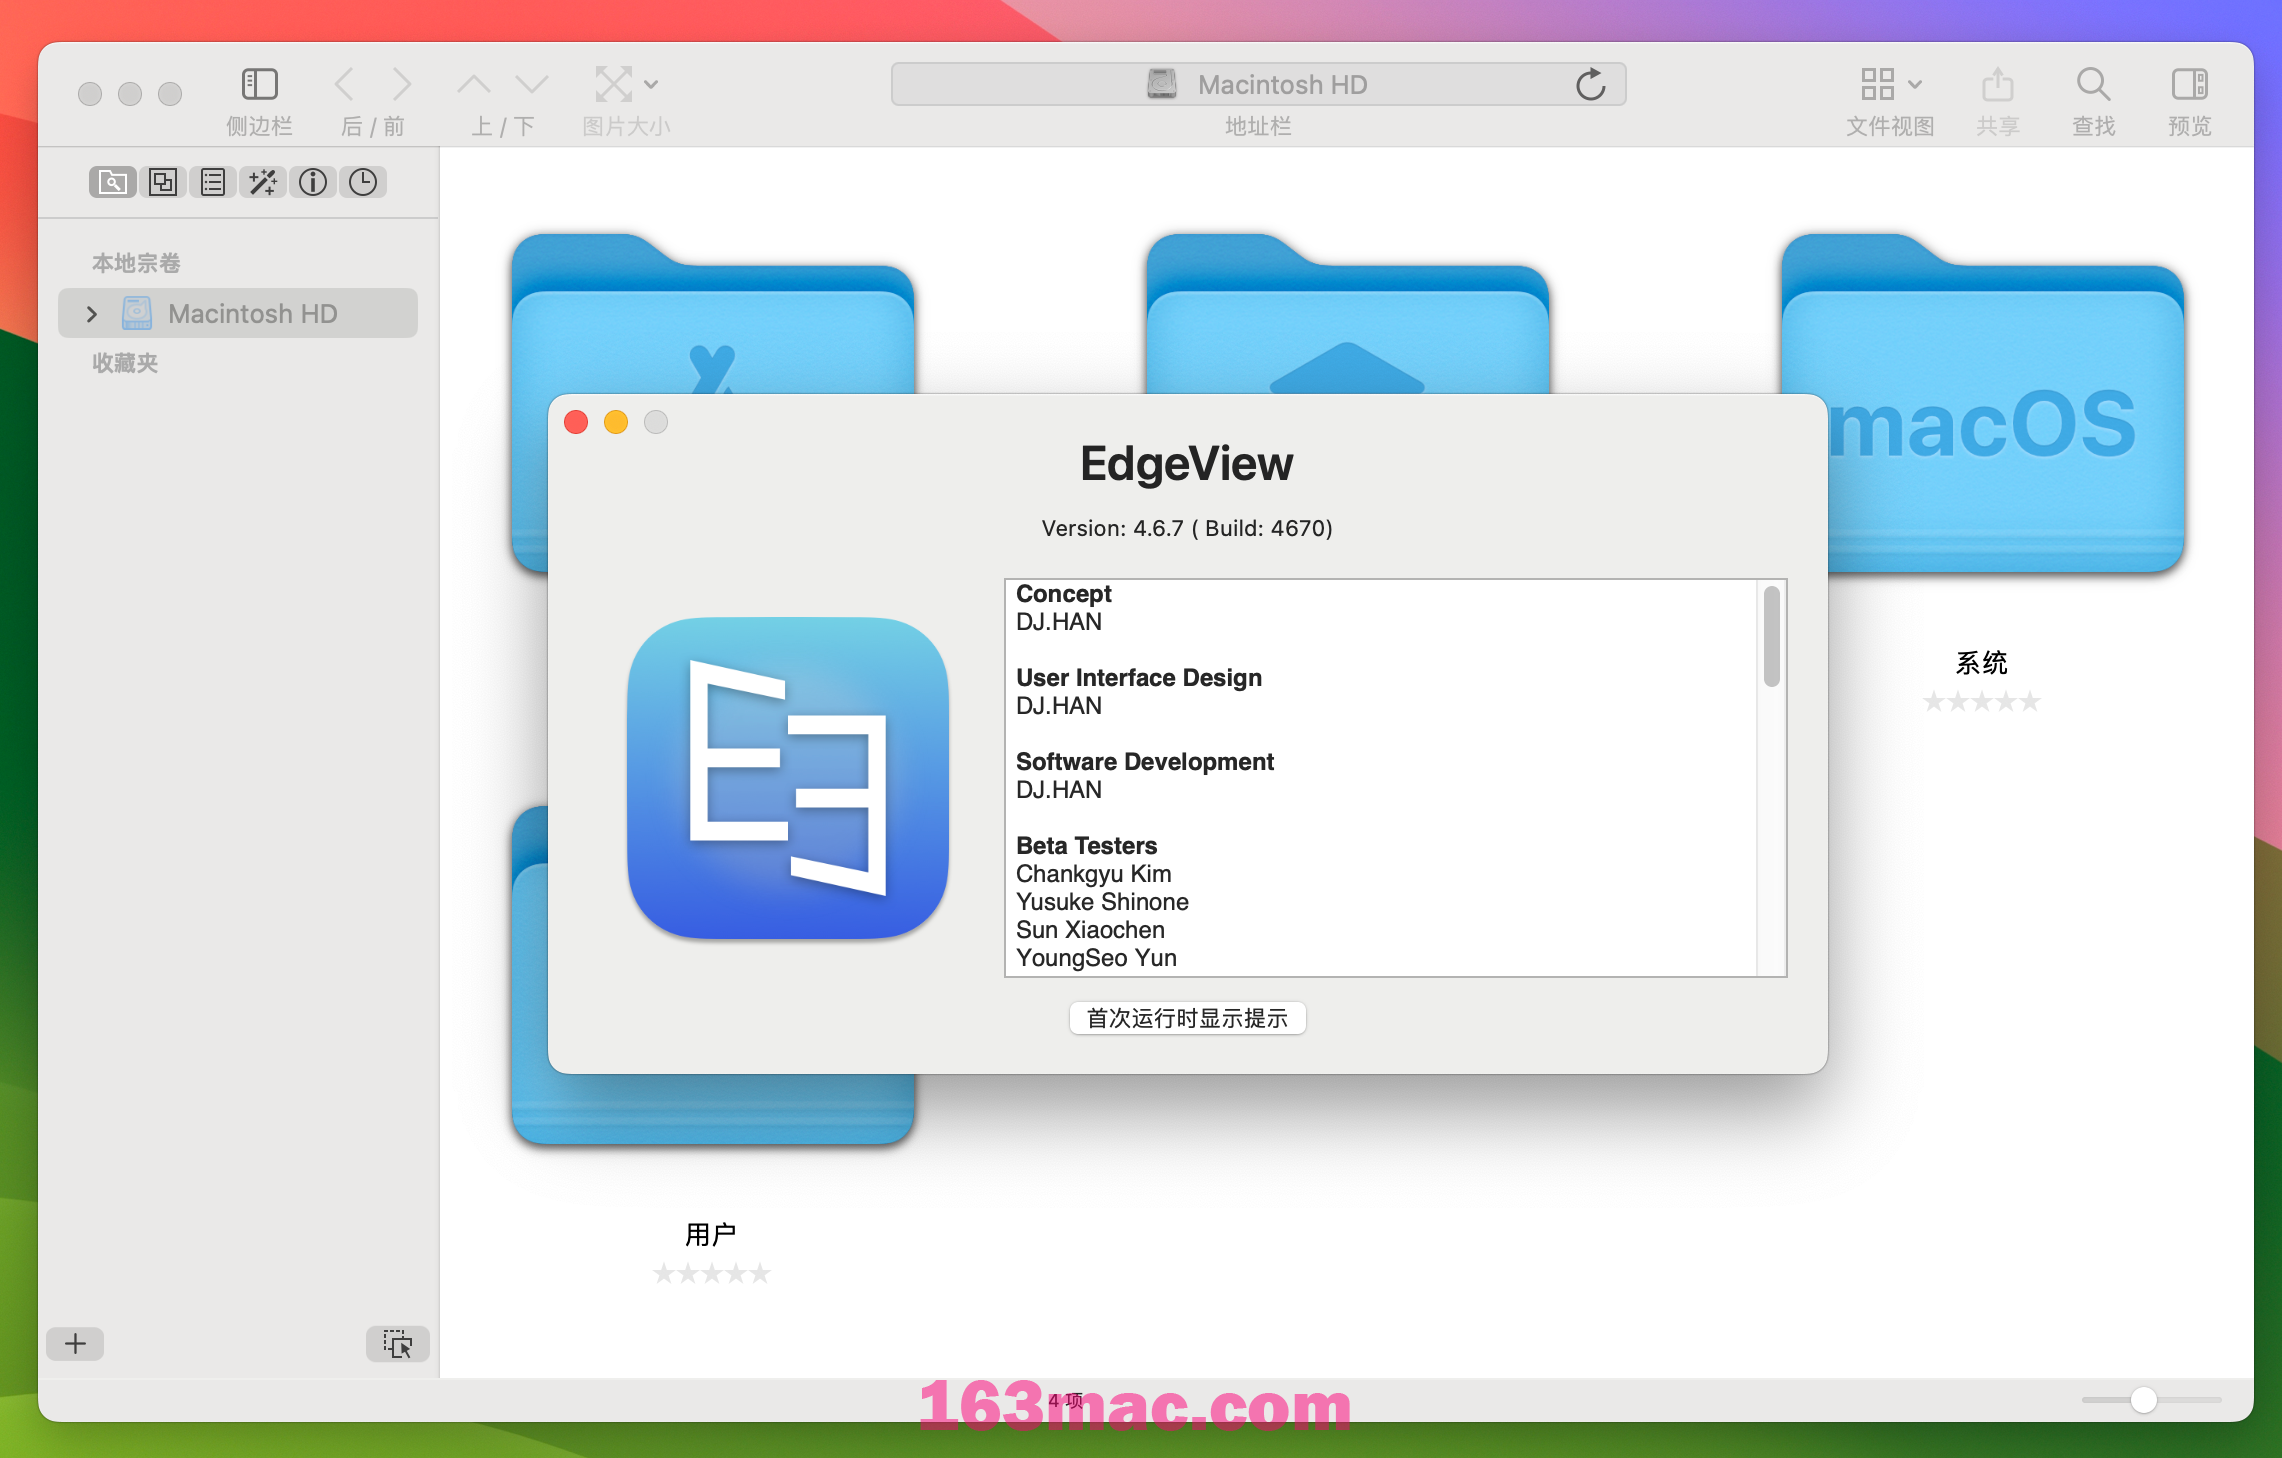Move down with the down chevron

coord(532,84)
